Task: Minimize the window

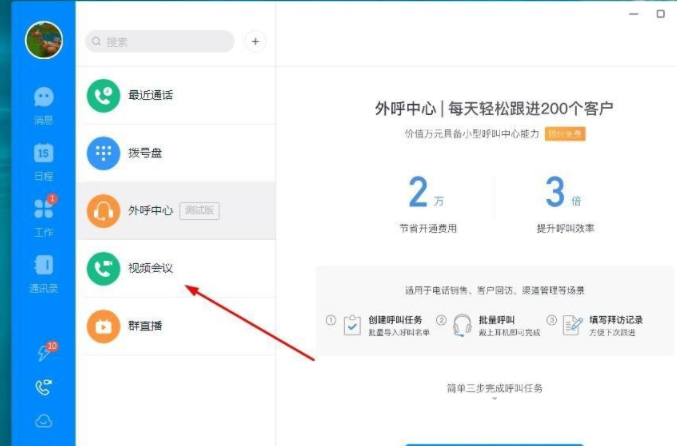Action: tap(633, 14)
